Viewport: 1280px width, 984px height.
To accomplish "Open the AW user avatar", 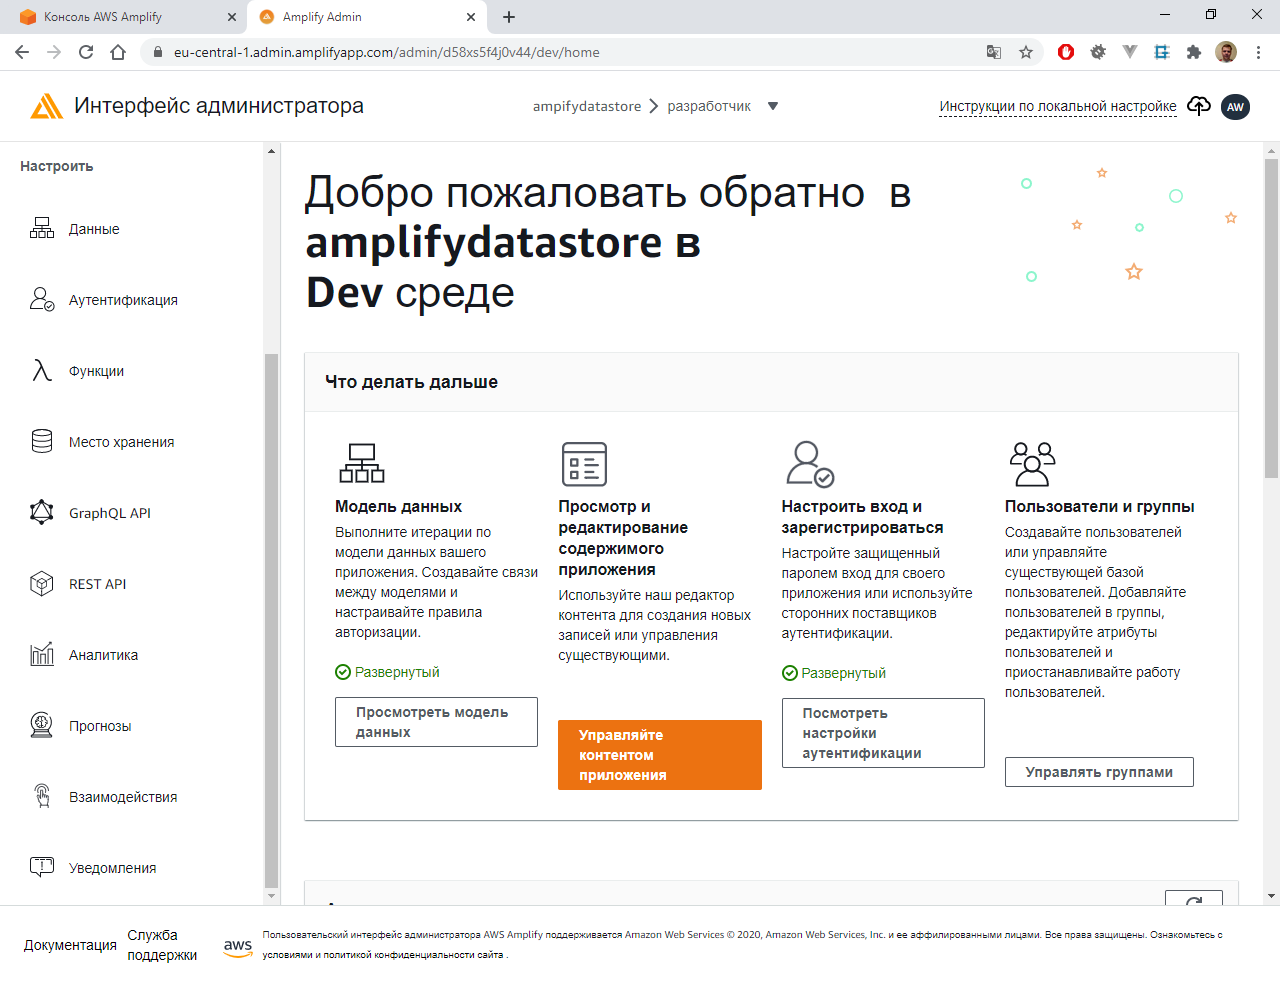I will point(1236,107).
